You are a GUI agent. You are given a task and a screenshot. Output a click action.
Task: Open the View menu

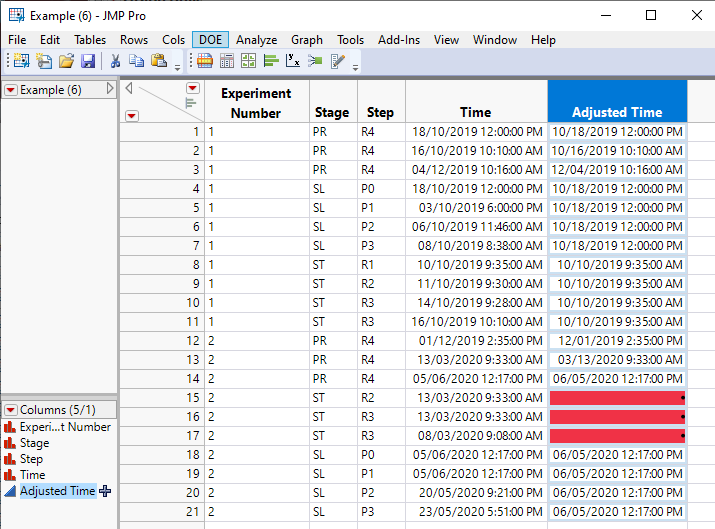[x=446, y=40]
